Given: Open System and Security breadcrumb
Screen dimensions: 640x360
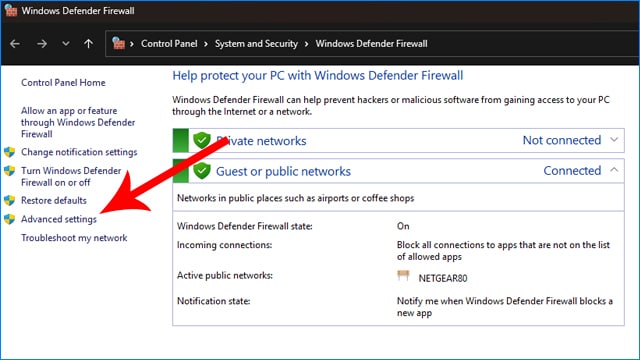Looking at the screenshot, I should [x=256, y=44].
